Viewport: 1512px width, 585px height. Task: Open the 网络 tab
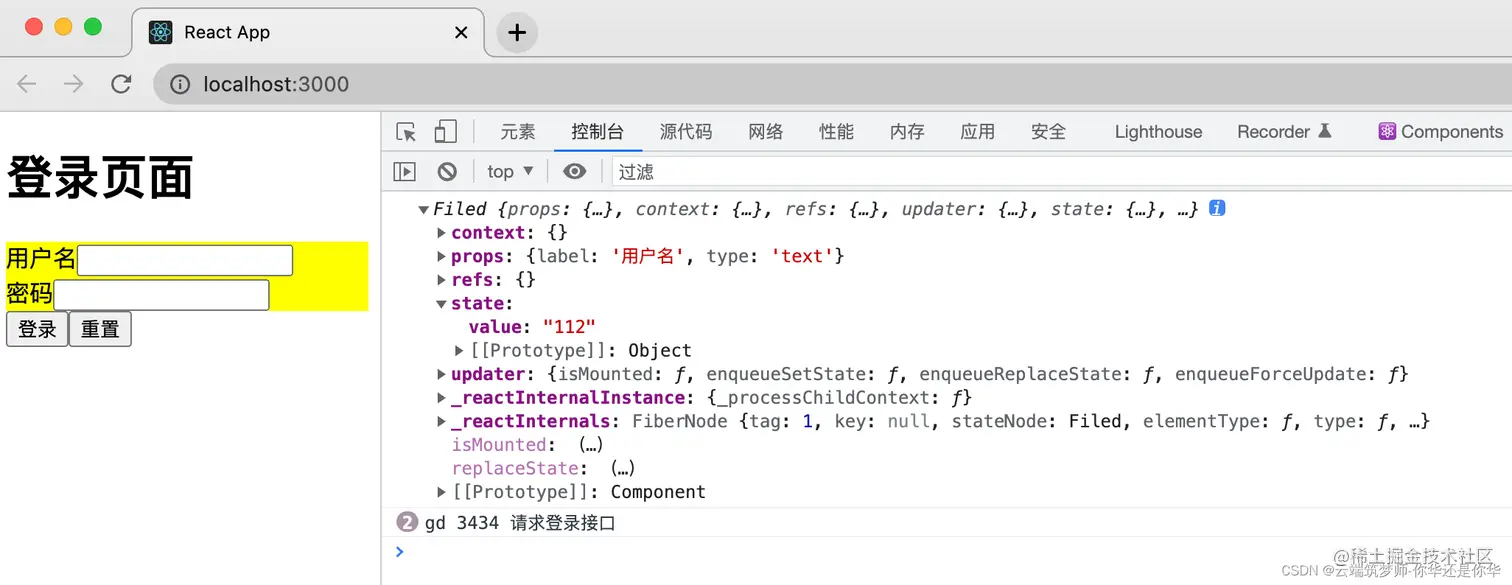pyautogui.click(x=766, y=131)
